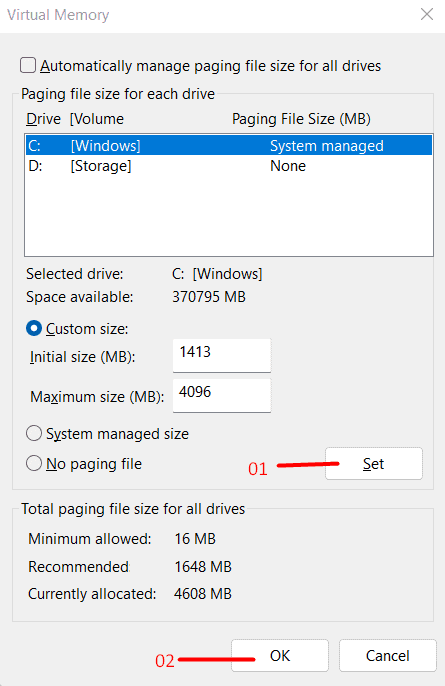Dismiss the dialog with Cancel
This screenshot has height=686, width=445.
(387, 655)
